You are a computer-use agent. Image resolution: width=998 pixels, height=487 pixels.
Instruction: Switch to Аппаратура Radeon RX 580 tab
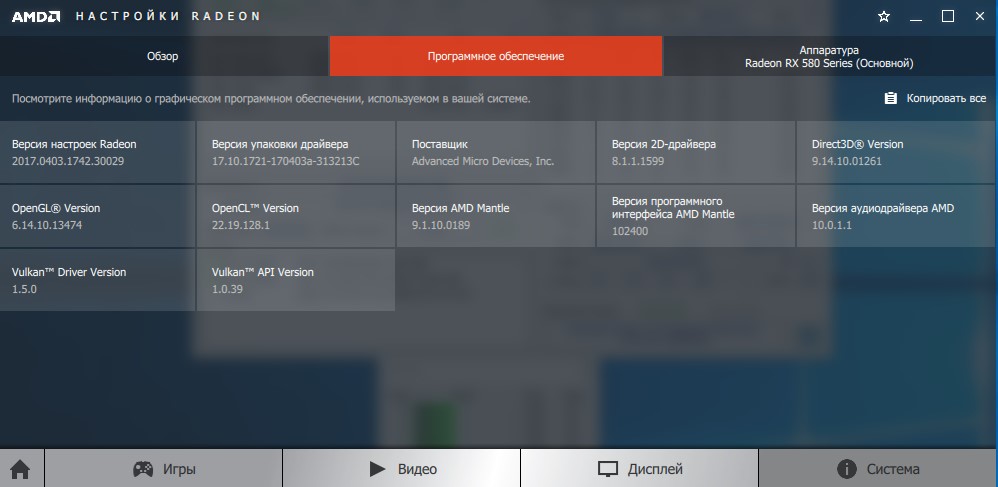829,56
